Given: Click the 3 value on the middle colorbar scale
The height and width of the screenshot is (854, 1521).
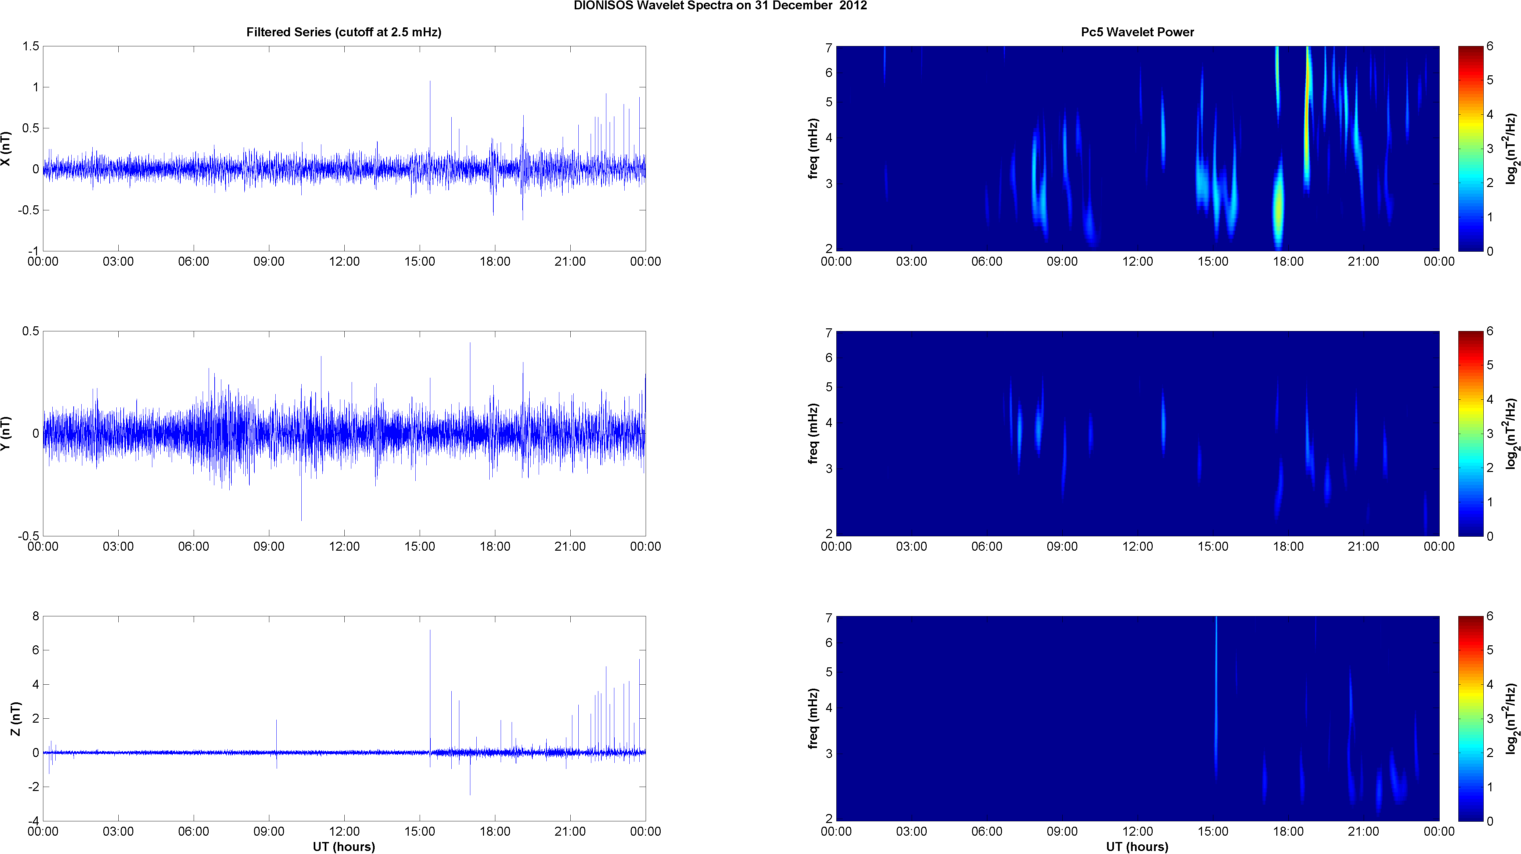Looking at the screenshot, I should tap(1490, 434).
